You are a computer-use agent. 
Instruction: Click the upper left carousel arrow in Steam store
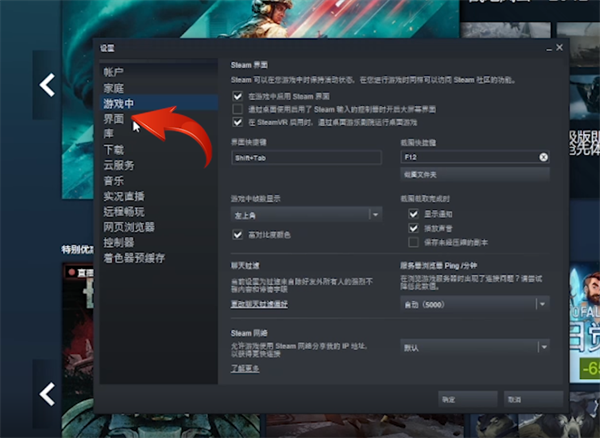47,85
